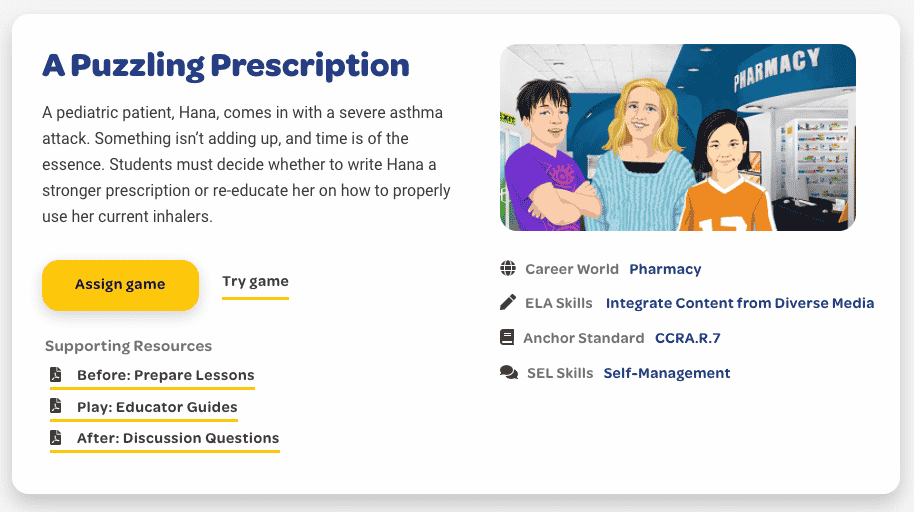
Task: Click the book icon next to Anchor Standard
Action: (507, 337)
